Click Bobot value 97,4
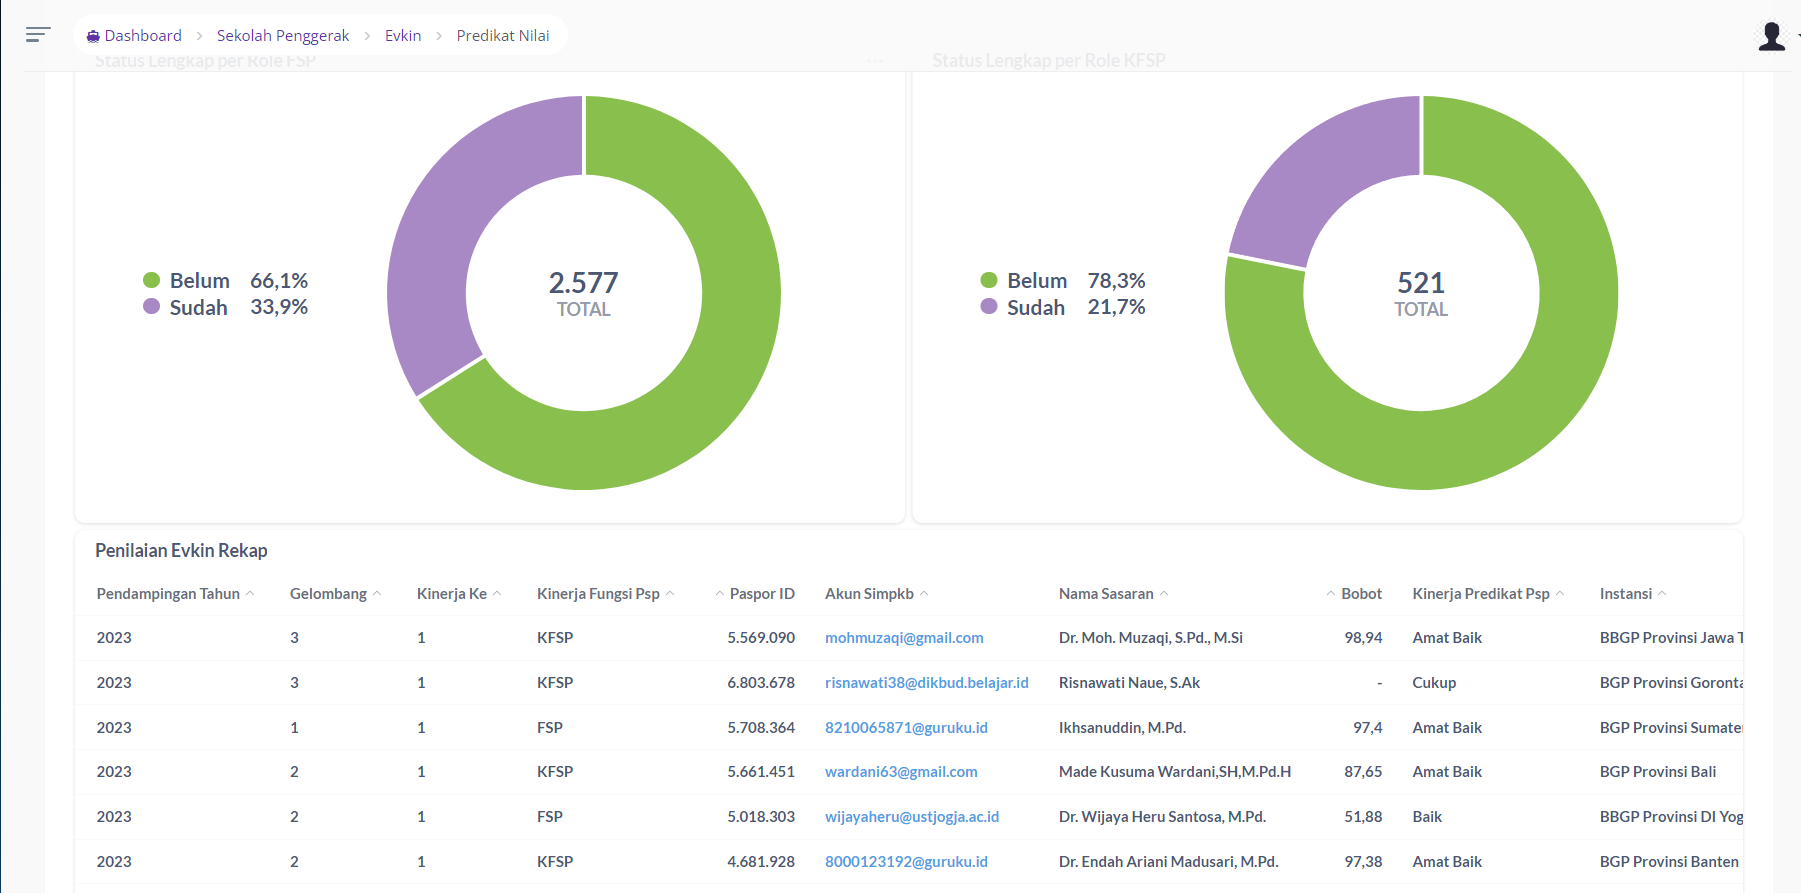The height and width of the screenshot is (893, 1801). pos(1367,728)
